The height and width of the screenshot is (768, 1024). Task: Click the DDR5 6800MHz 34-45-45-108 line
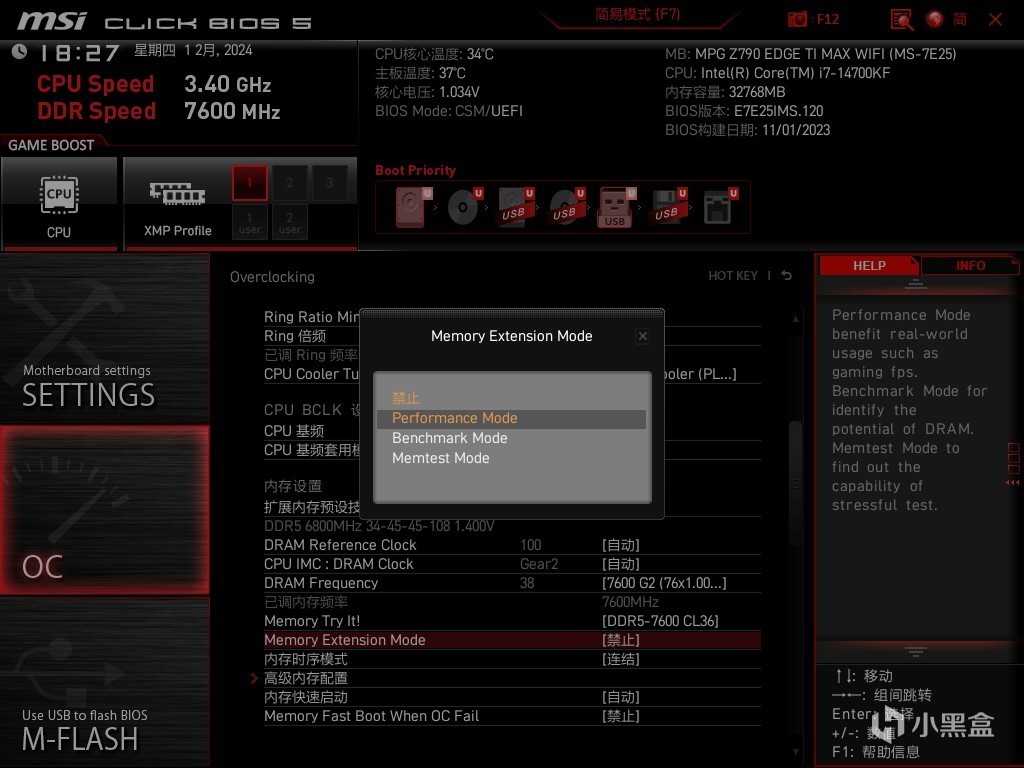(x=379, y=526)
